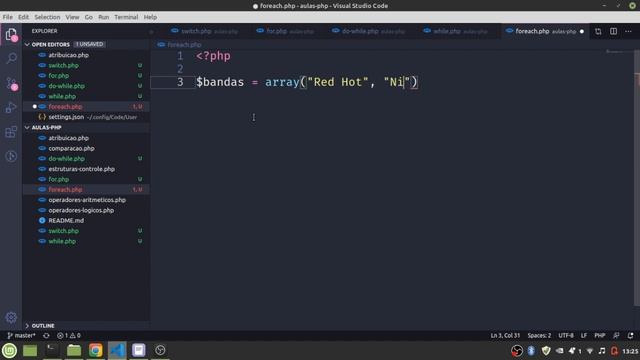Open foreach.php in AULAS-PHP folder
Viewport: 640px width, 360px height.
(x=86, y=189)
